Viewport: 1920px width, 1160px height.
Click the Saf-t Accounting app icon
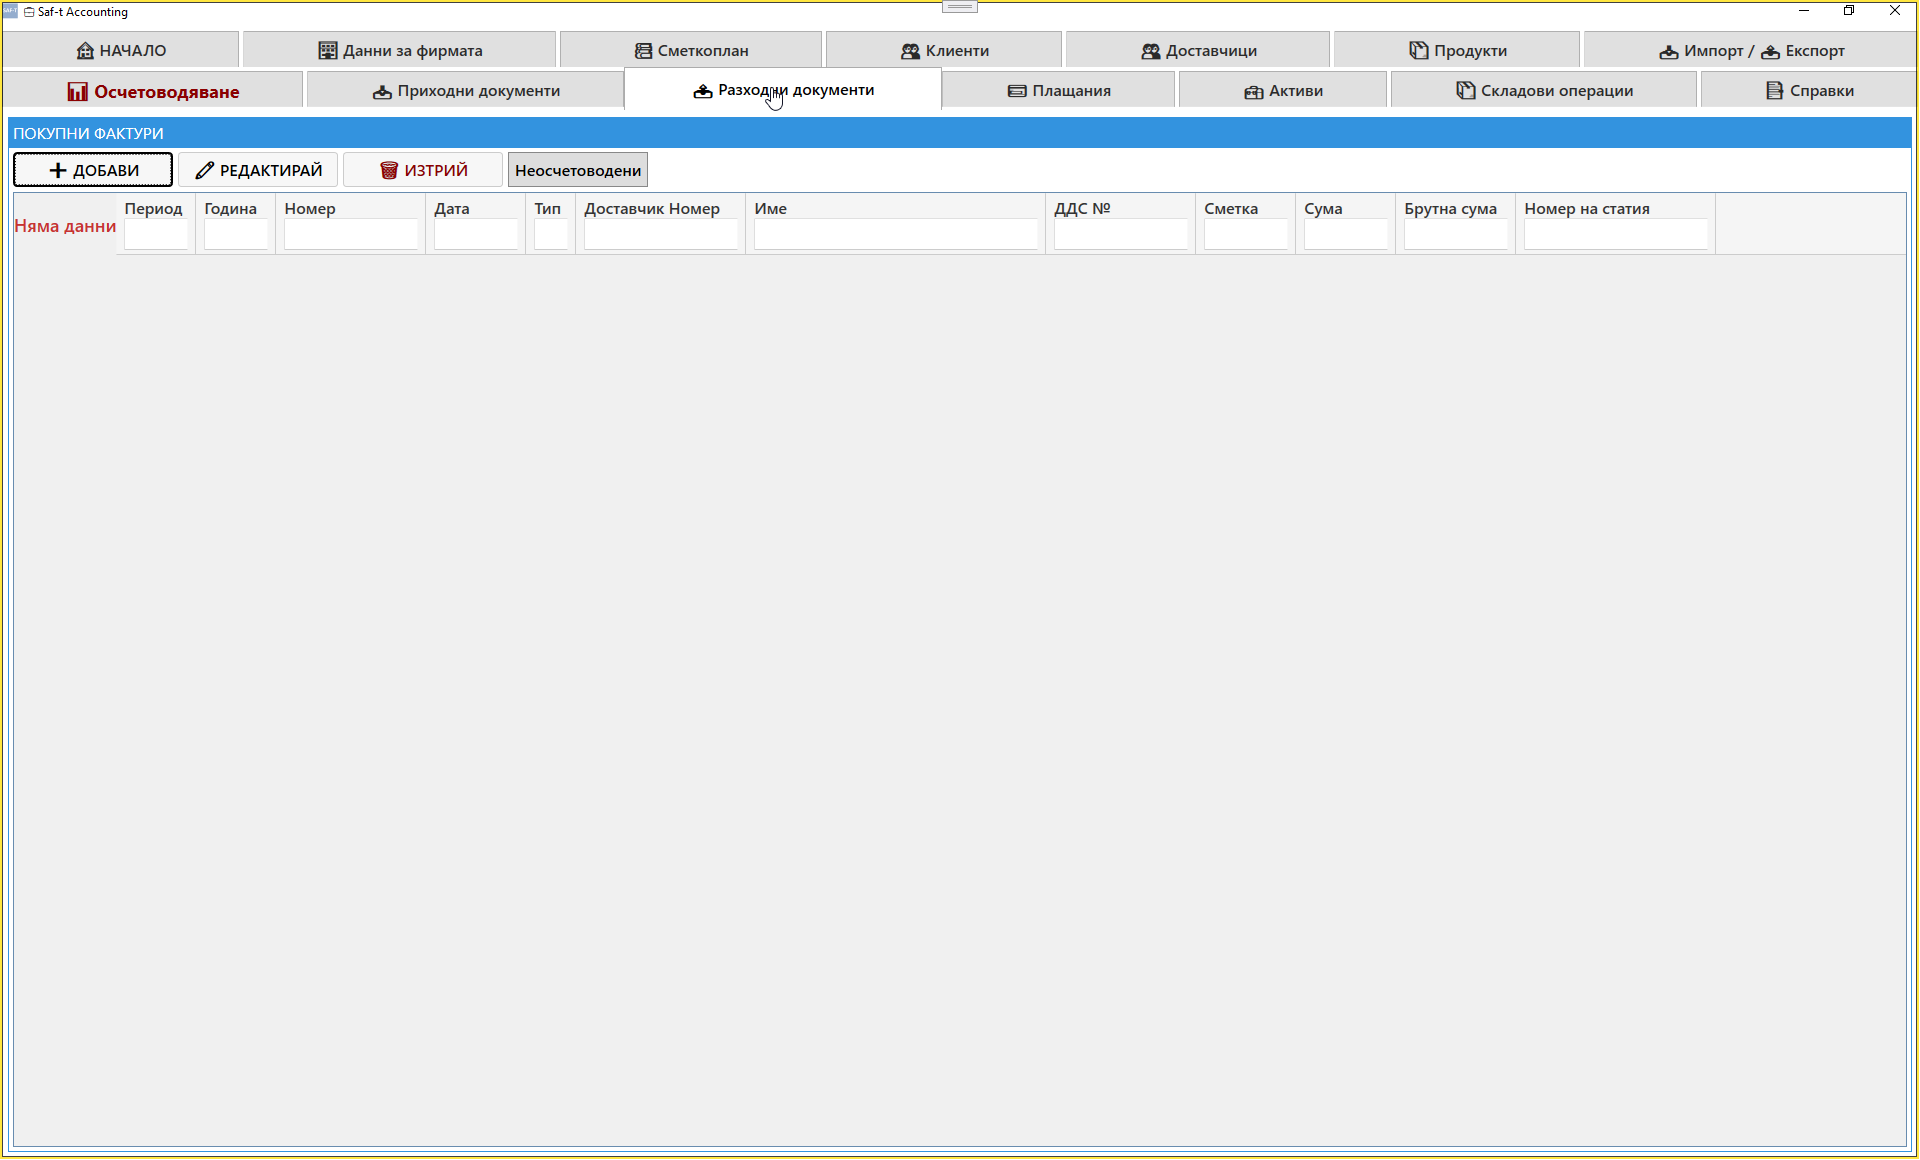coord(11,11)
